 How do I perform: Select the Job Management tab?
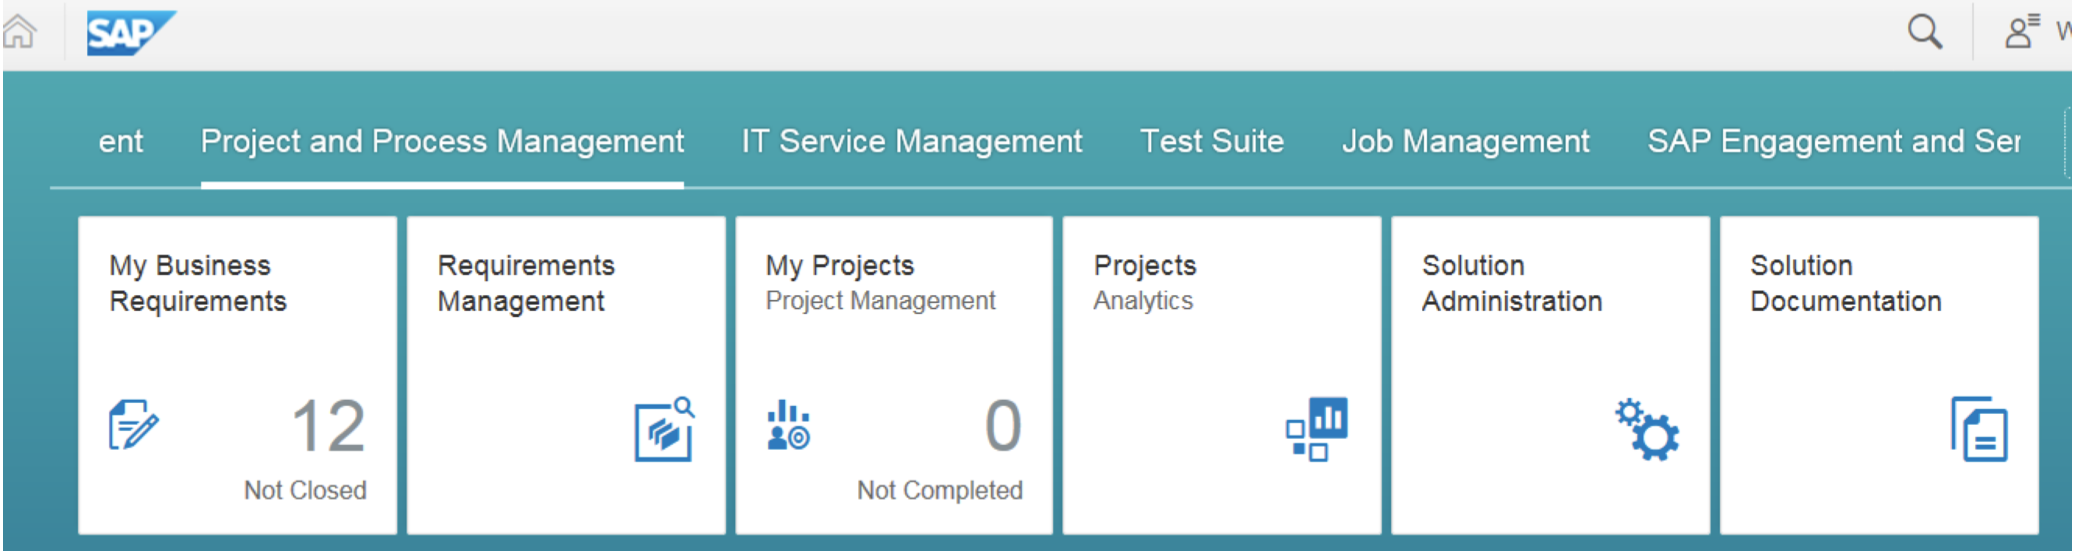pos(1465,142)
